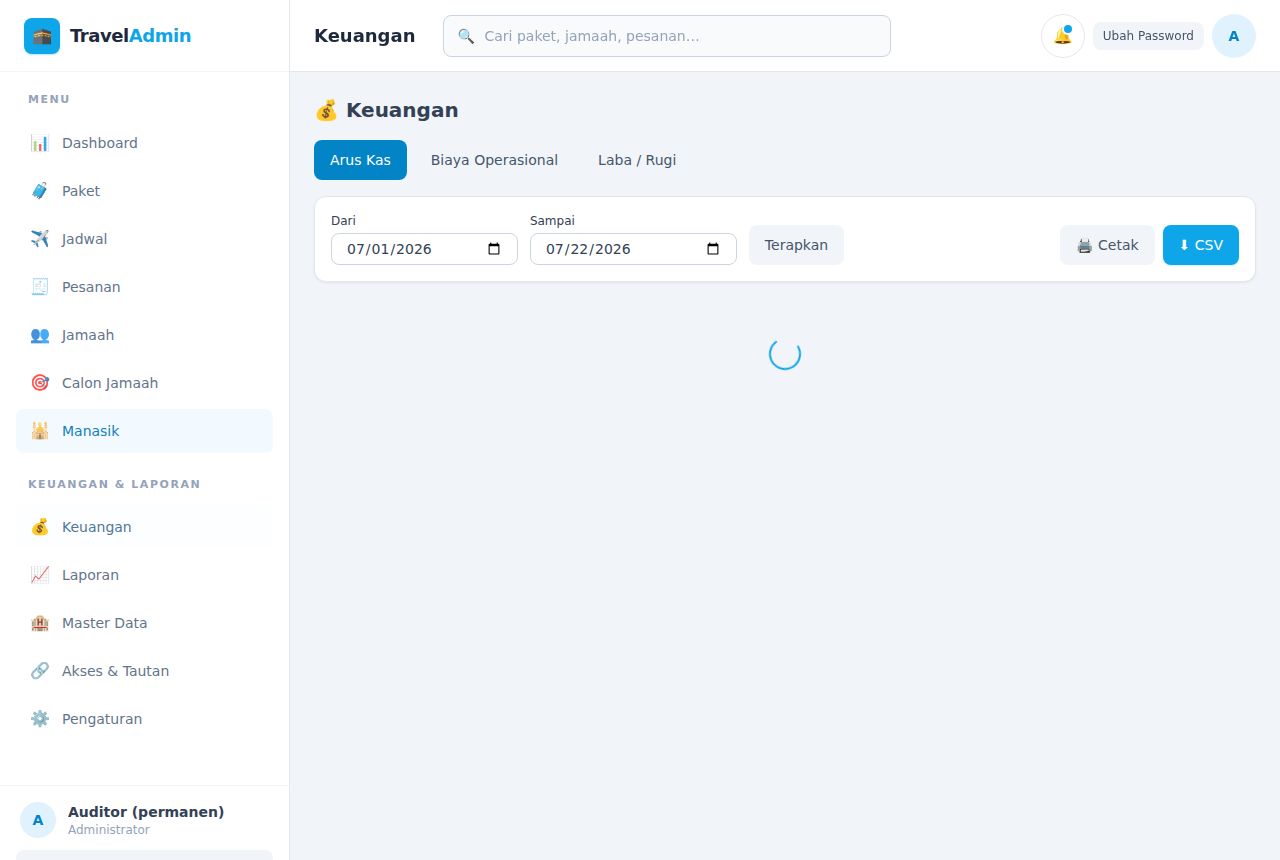This screenshot has height=860, width=1280.
Task: Click the Pesanan receipt icon
Action: (40, 287)
